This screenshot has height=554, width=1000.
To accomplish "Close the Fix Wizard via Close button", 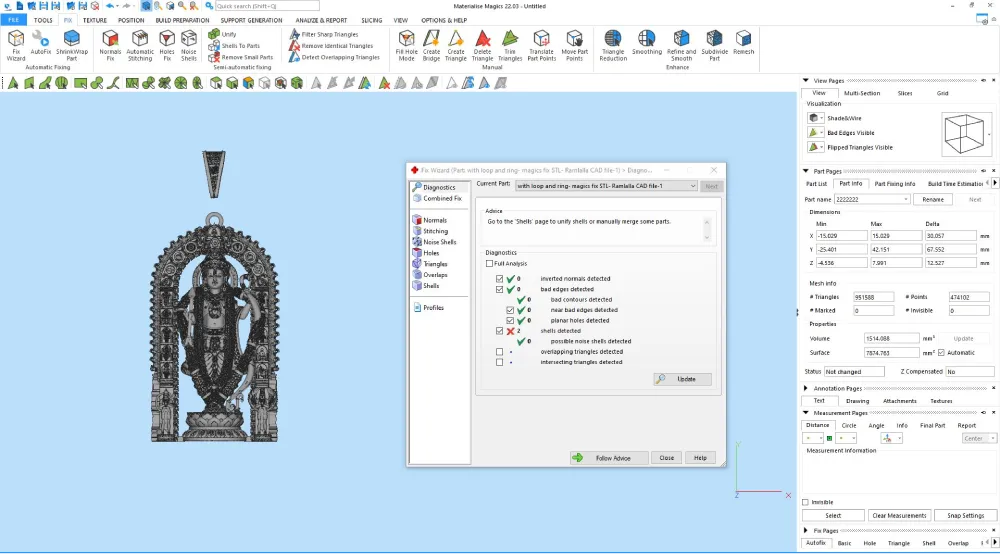I will pyautogui.click(x=666, y=458).
